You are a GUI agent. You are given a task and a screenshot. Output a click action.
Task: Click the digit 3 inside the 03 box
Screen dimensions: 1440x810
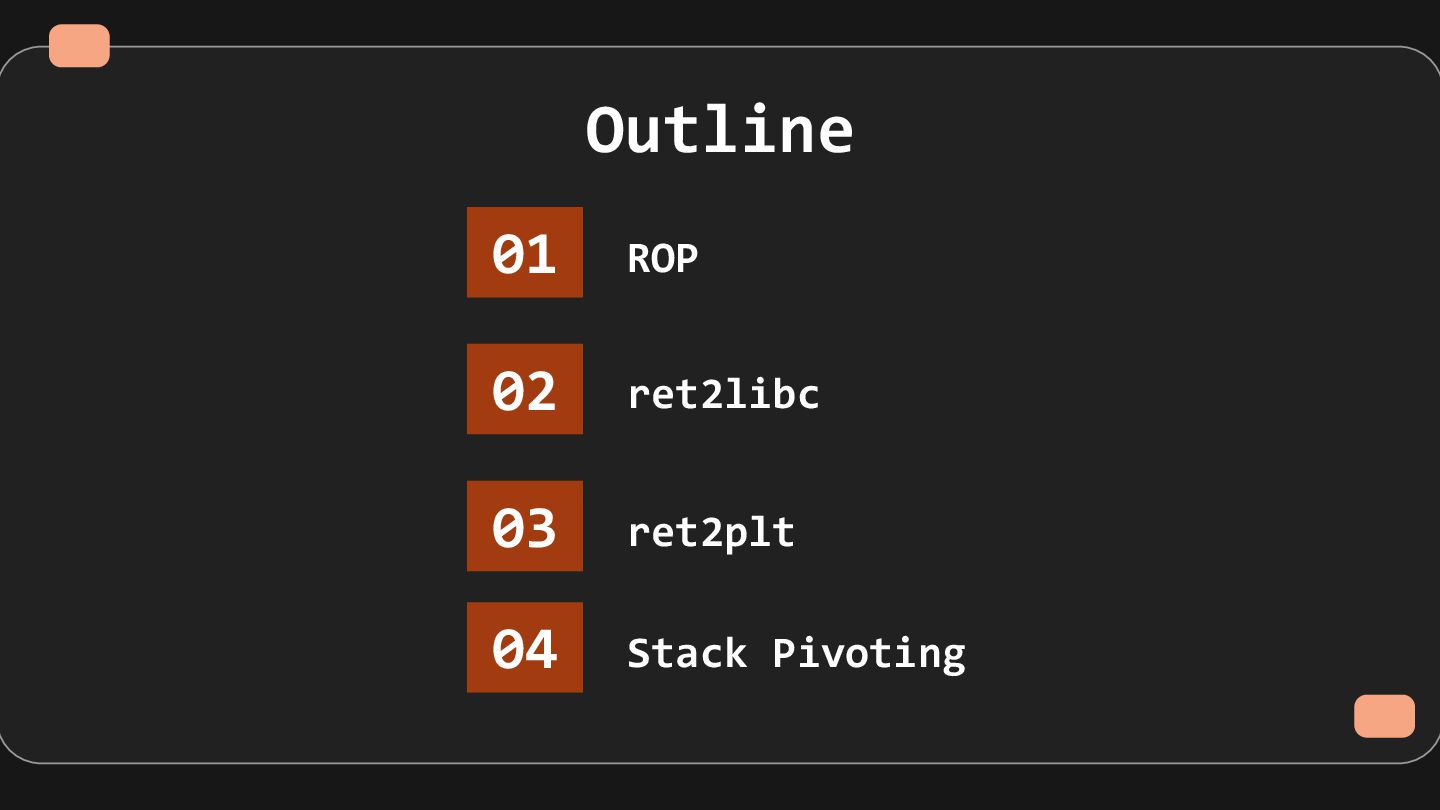541,528
